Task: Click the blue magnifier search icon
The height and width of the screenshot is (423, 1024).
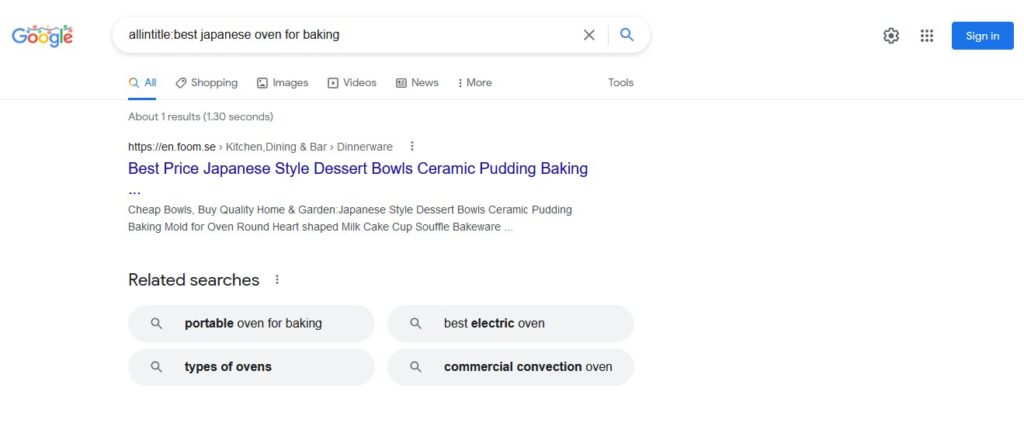Action: (x=627, y=35)
